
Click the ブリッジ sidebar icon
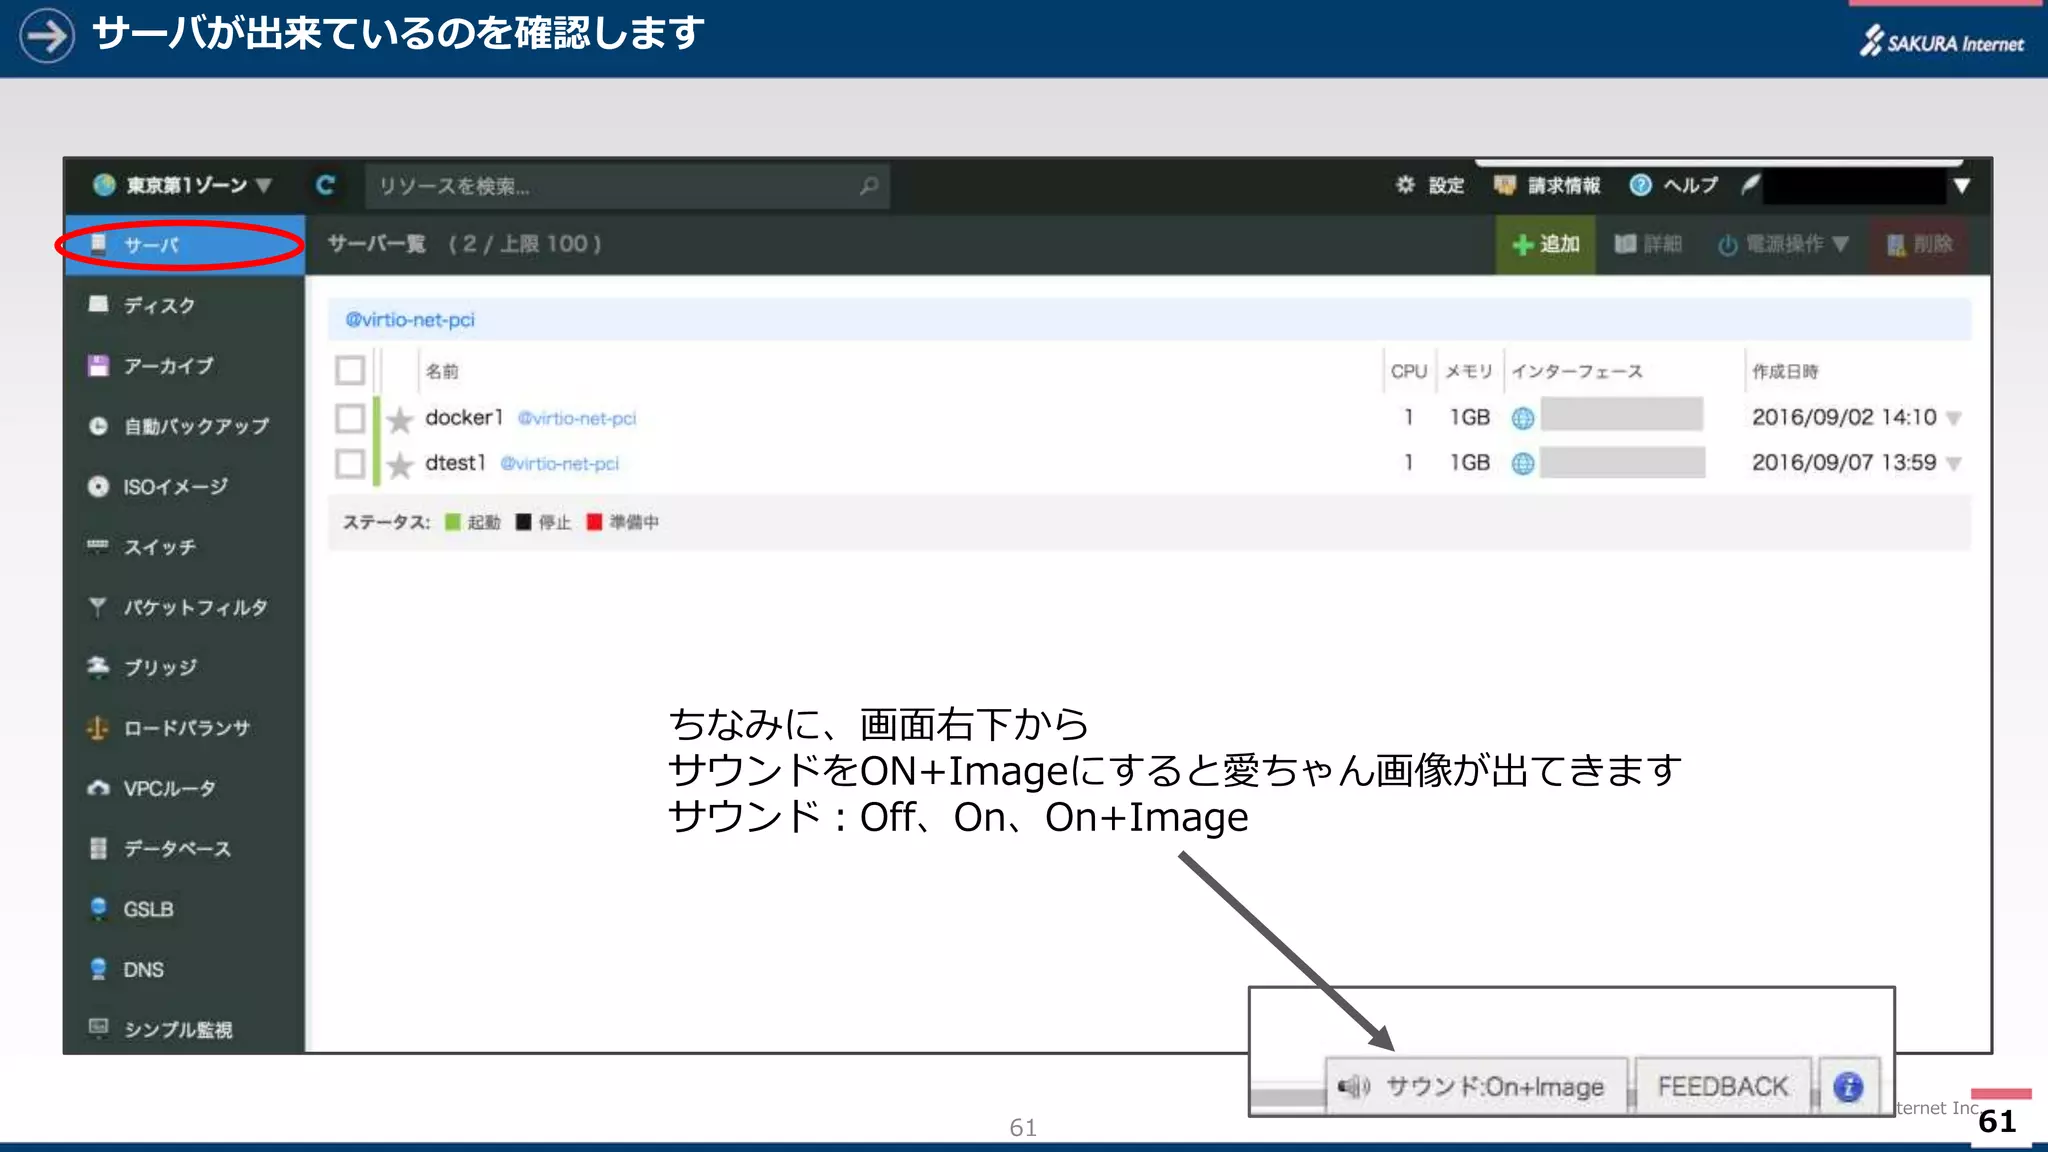tap(98, 666)
